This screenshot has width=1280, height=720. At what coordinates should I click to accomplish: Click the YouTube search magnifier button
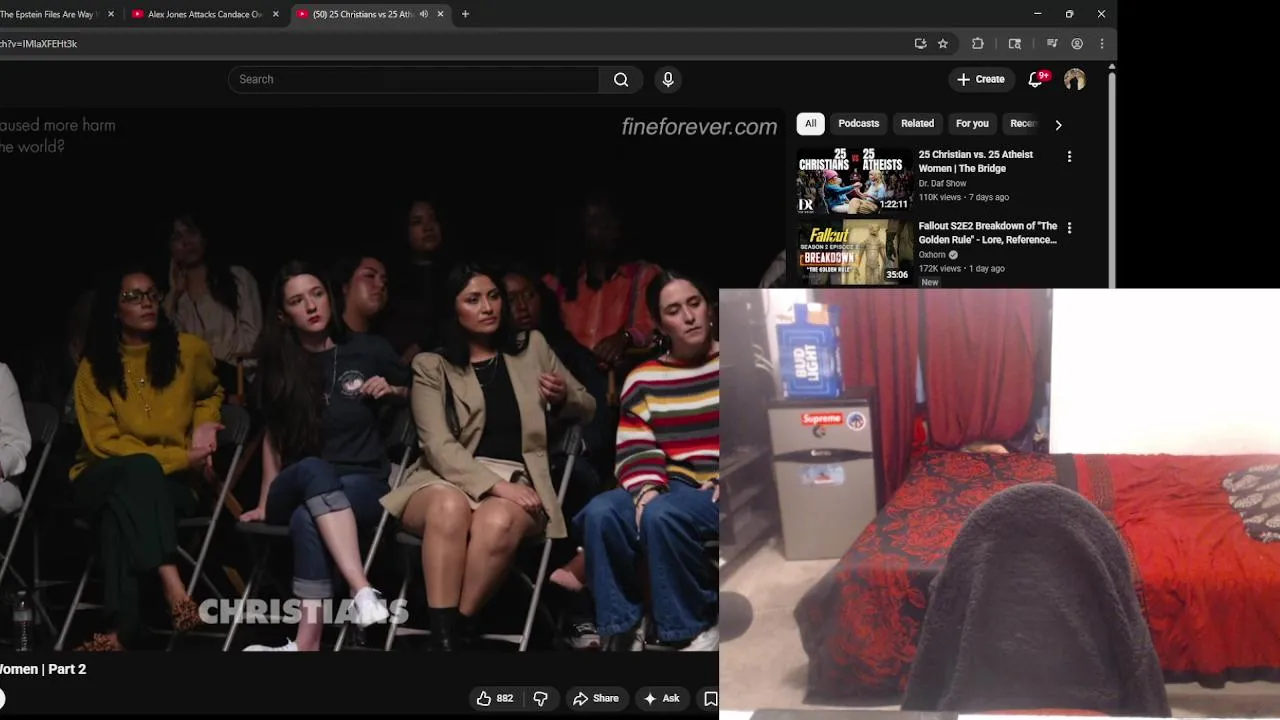[621, 79]
